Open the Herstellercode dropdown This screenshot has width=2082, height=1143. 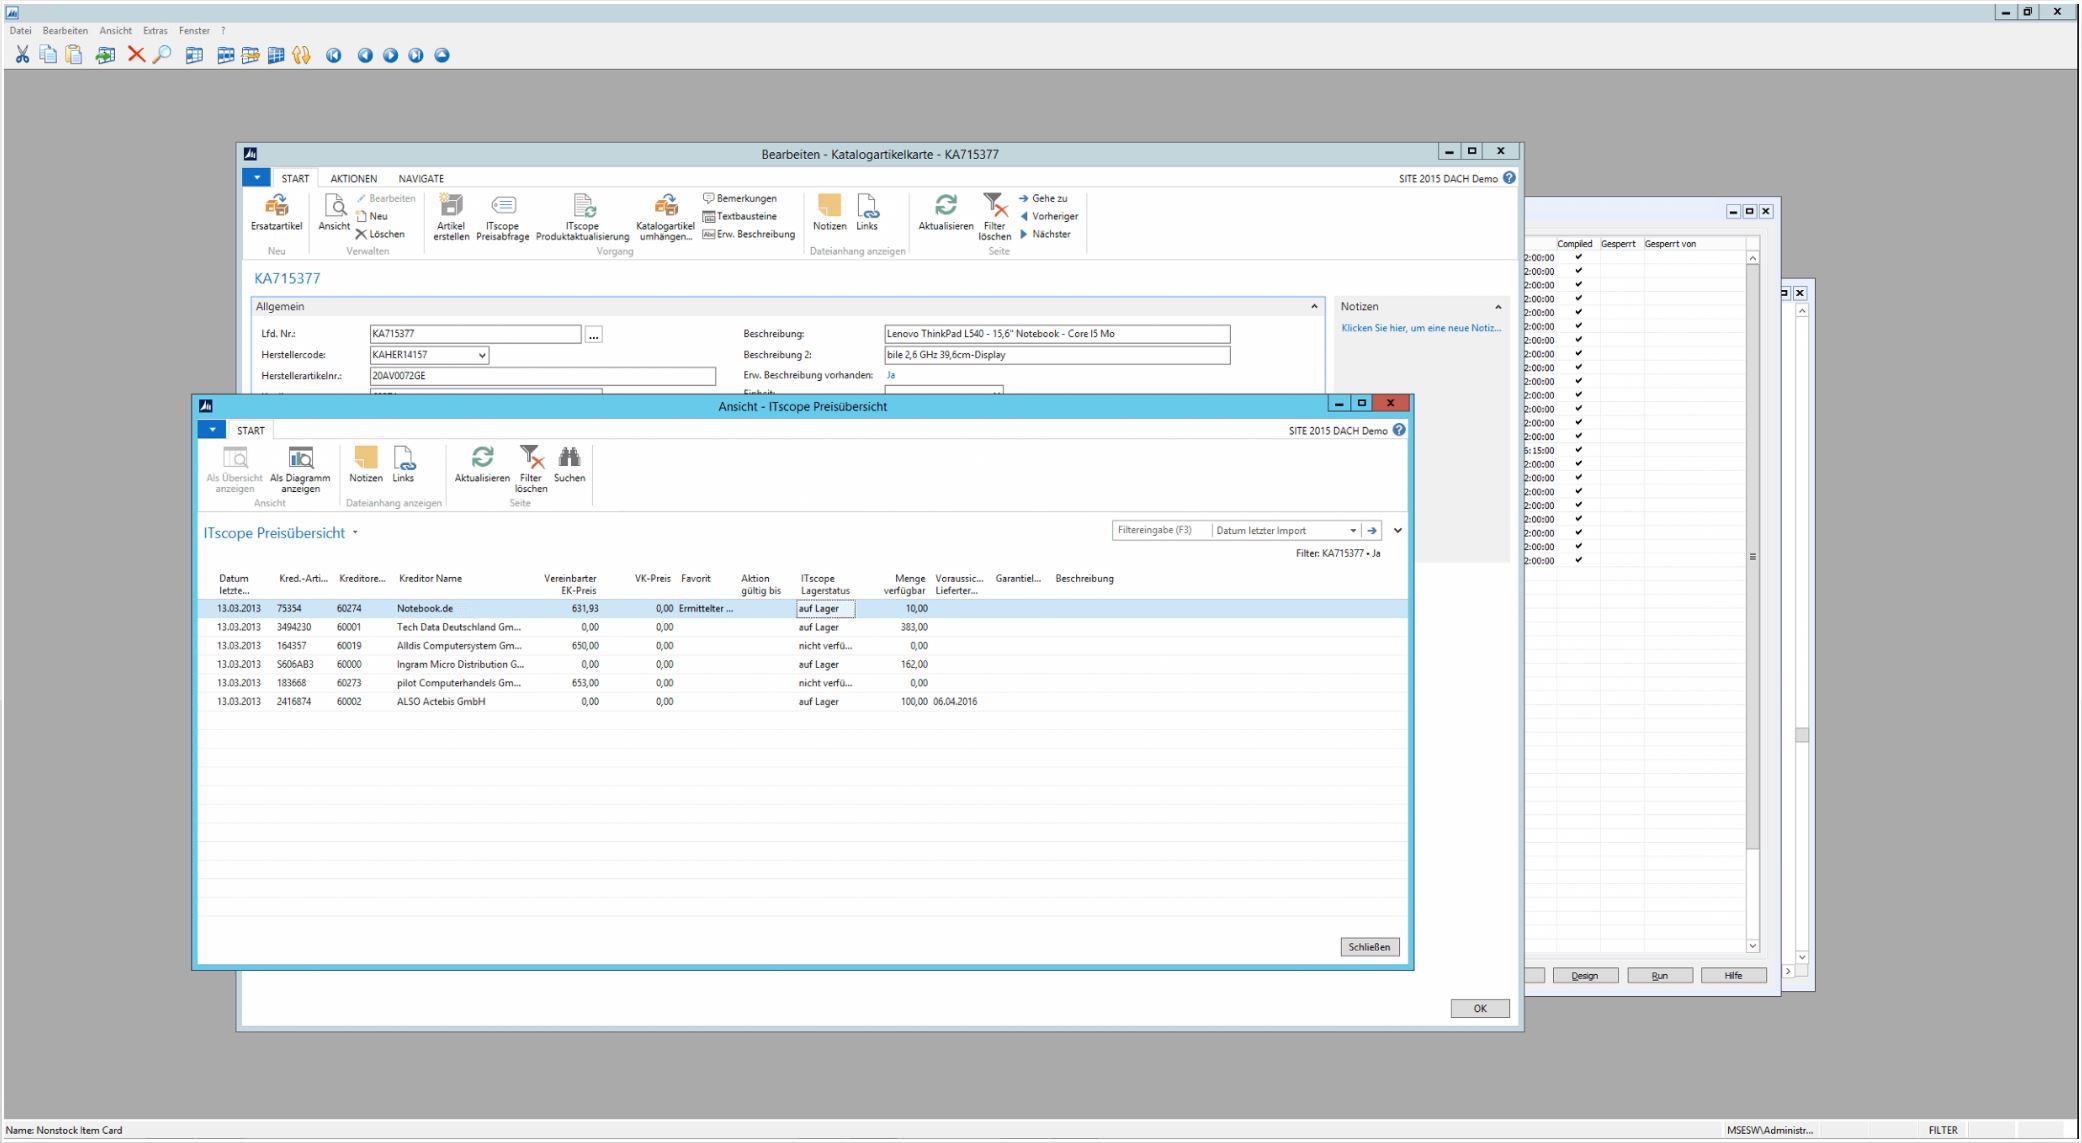click(x=482, y=355)
